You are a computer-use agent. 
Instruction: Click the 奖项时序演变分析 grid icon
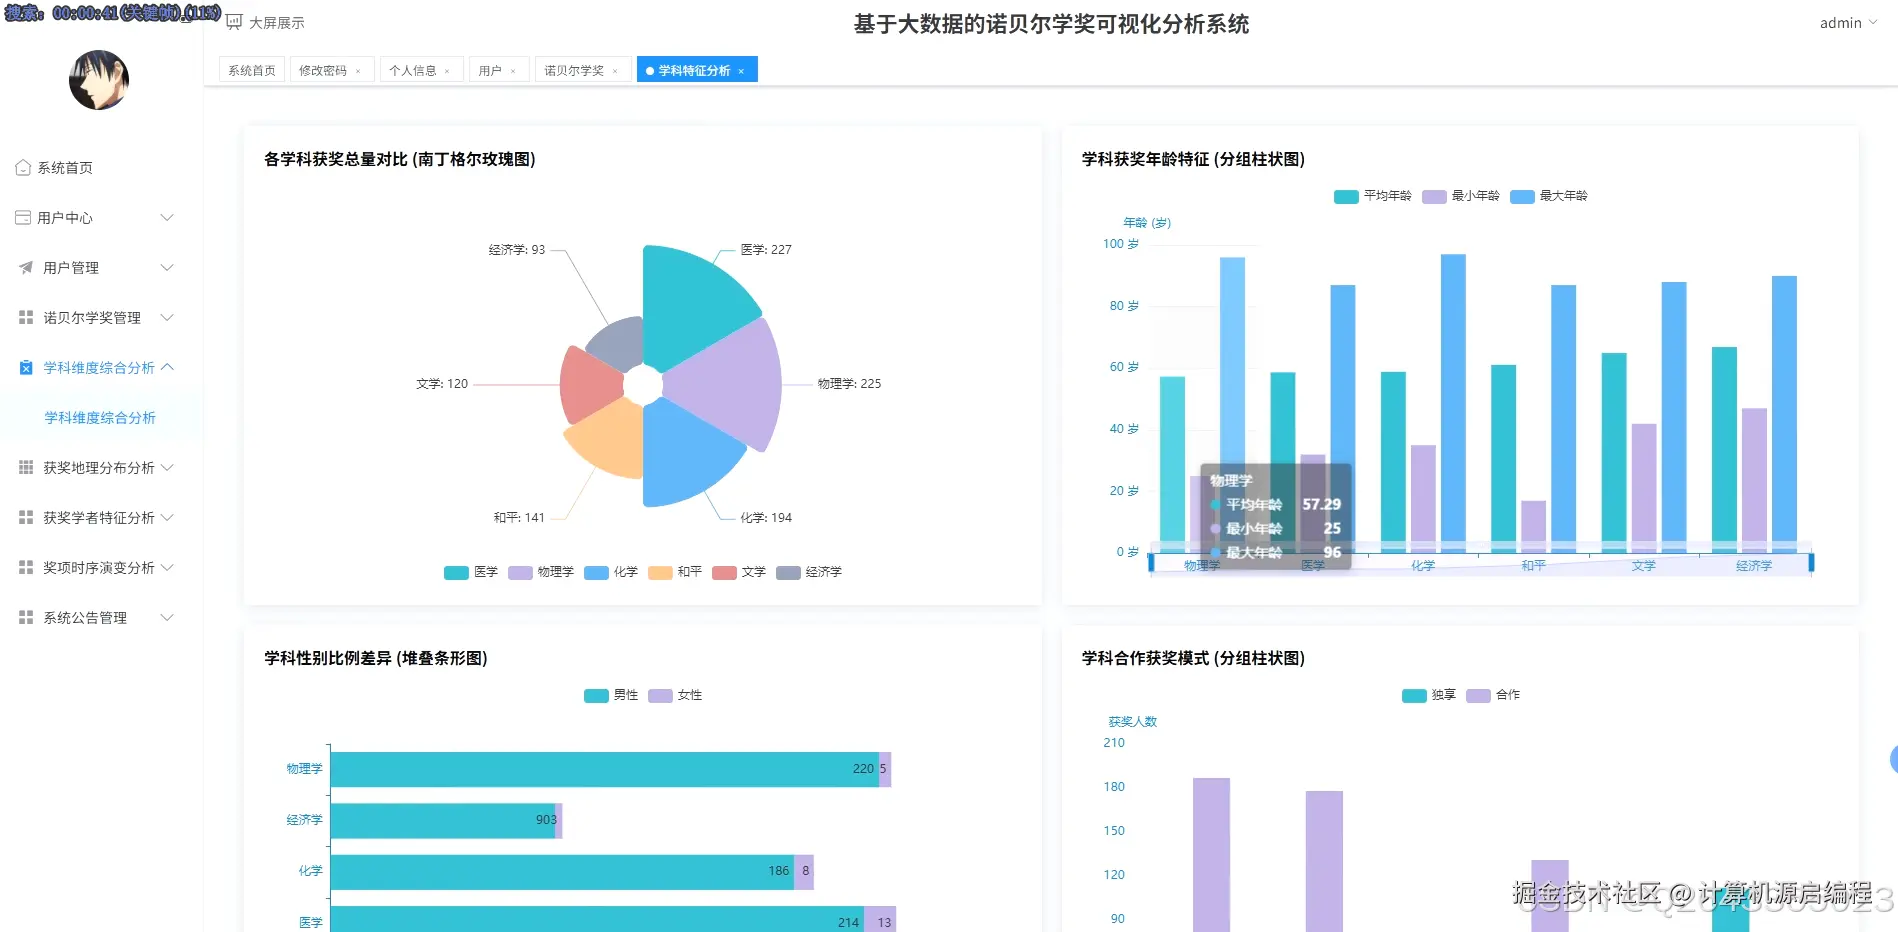click(x=26, y=567)
